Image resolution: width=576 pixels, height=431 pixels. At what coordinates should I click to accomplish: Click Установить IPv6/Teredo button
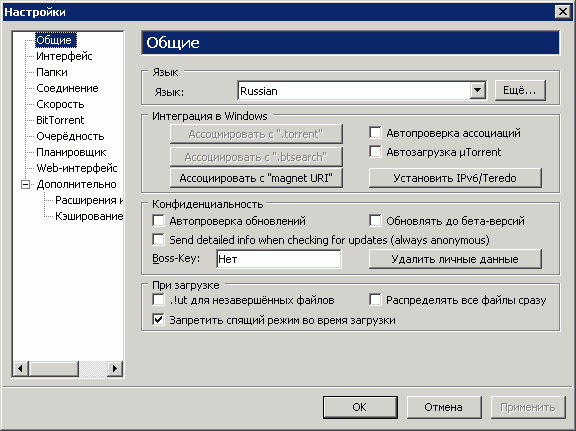click(x=455, y=178)
